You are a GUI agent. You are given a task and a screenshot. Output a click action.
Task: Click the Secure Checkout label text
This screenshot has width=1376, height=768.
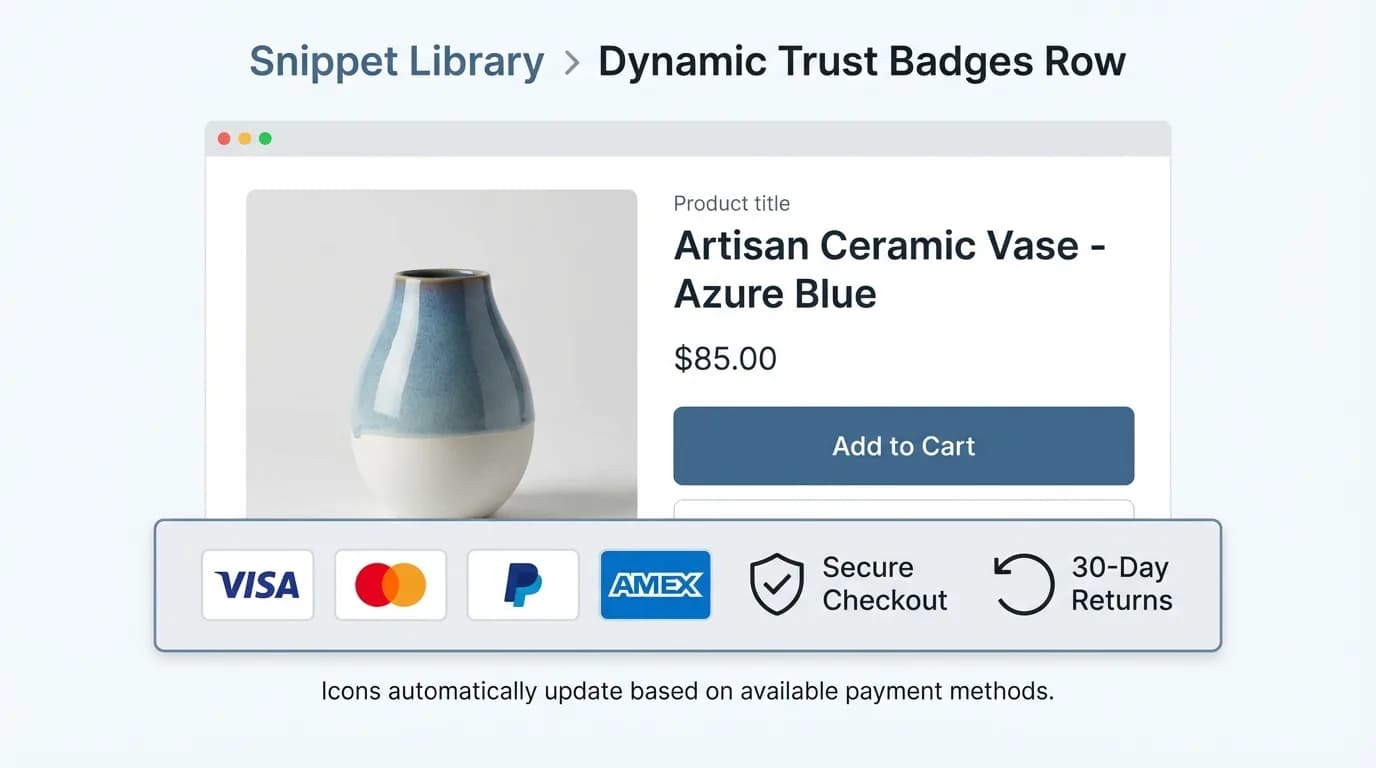coord(885,584)
